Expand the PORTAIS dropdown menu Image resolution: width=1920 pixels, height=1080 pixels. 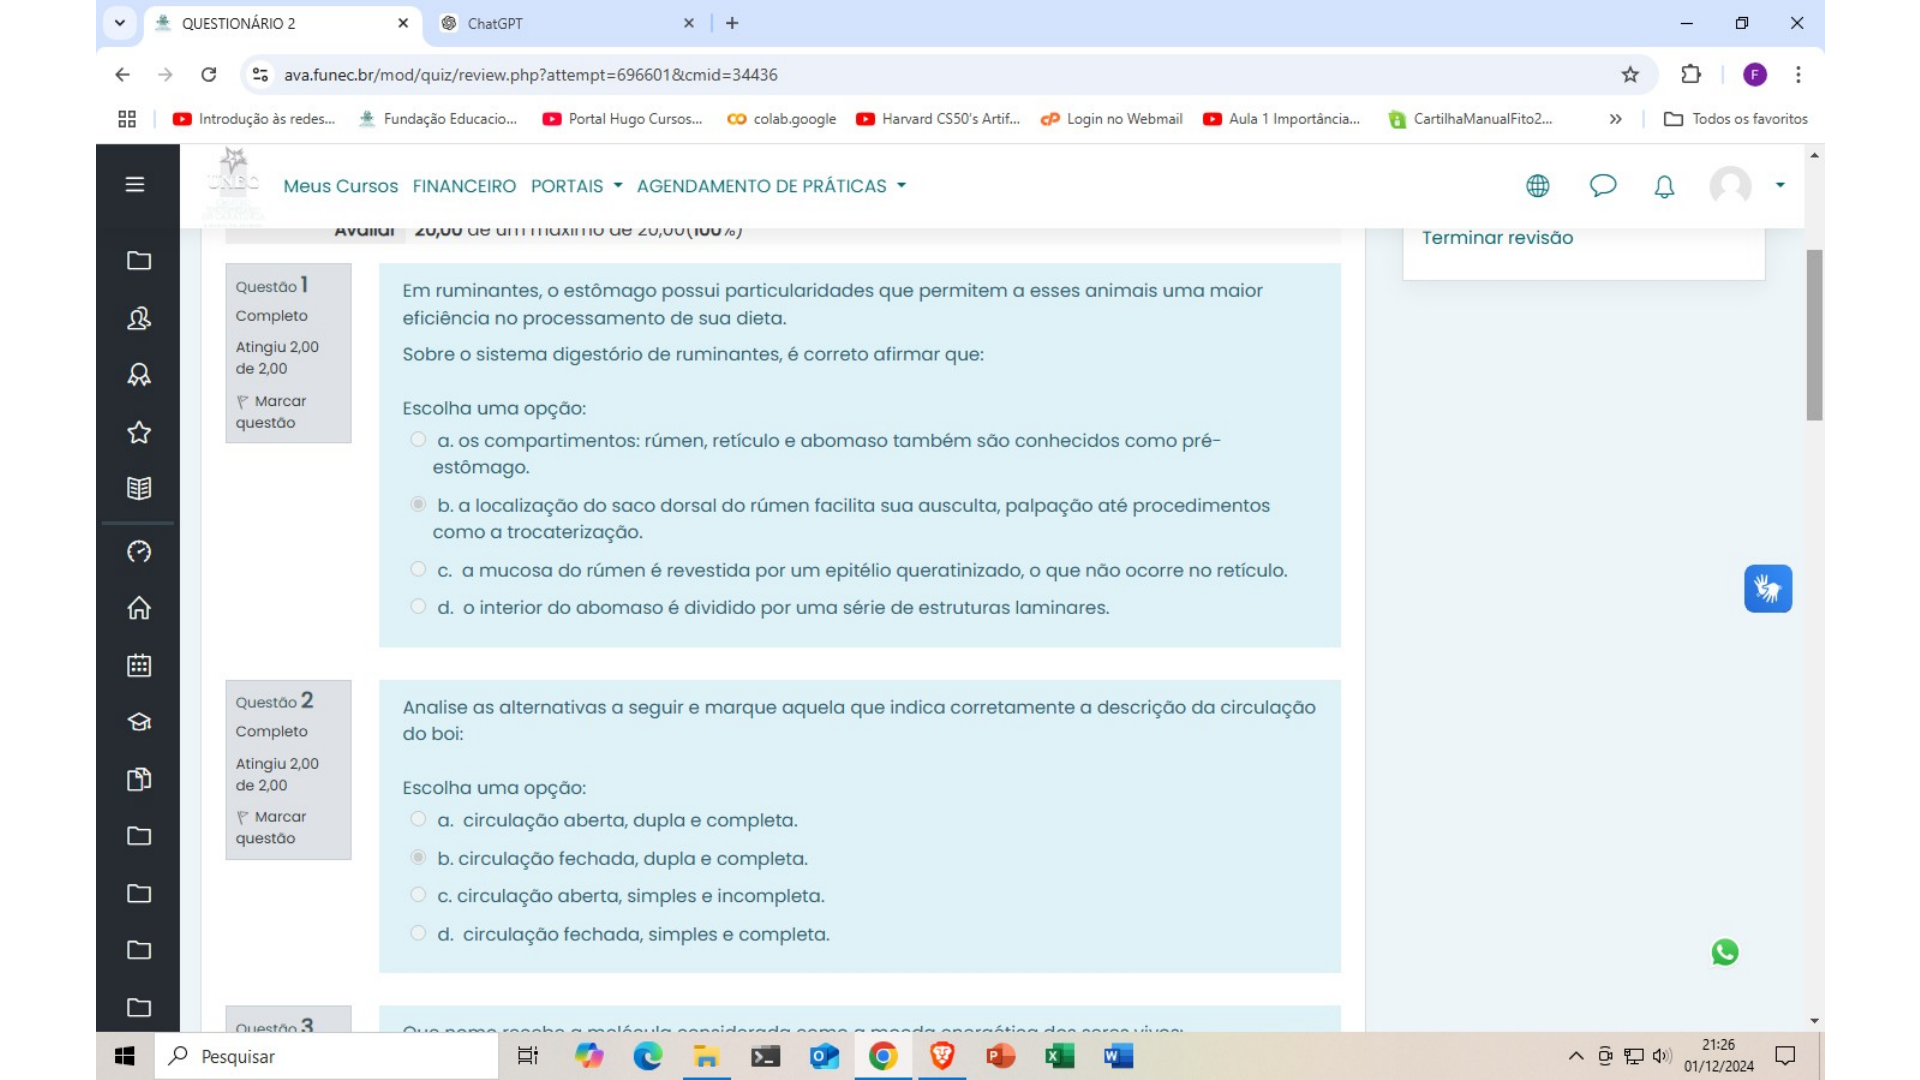pyautogui.click(x=576, y=186)
